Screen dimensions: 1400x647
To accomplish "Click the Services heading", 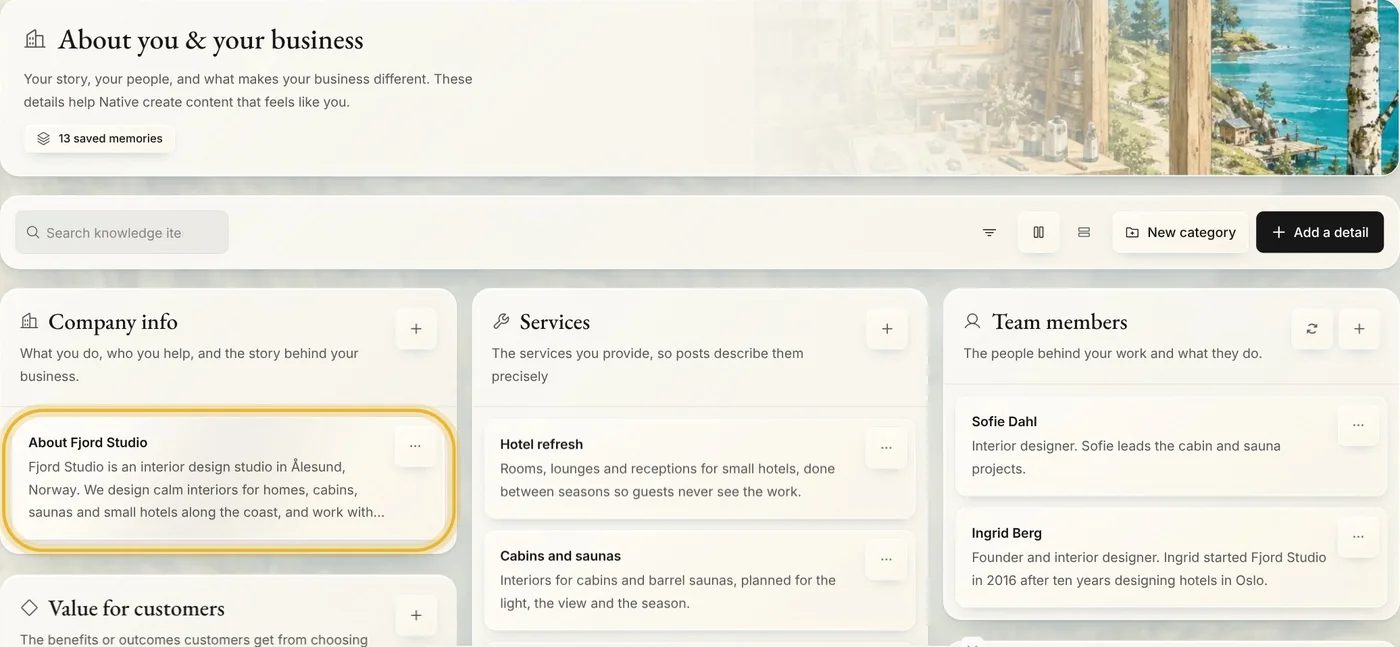I will [555, 322].
